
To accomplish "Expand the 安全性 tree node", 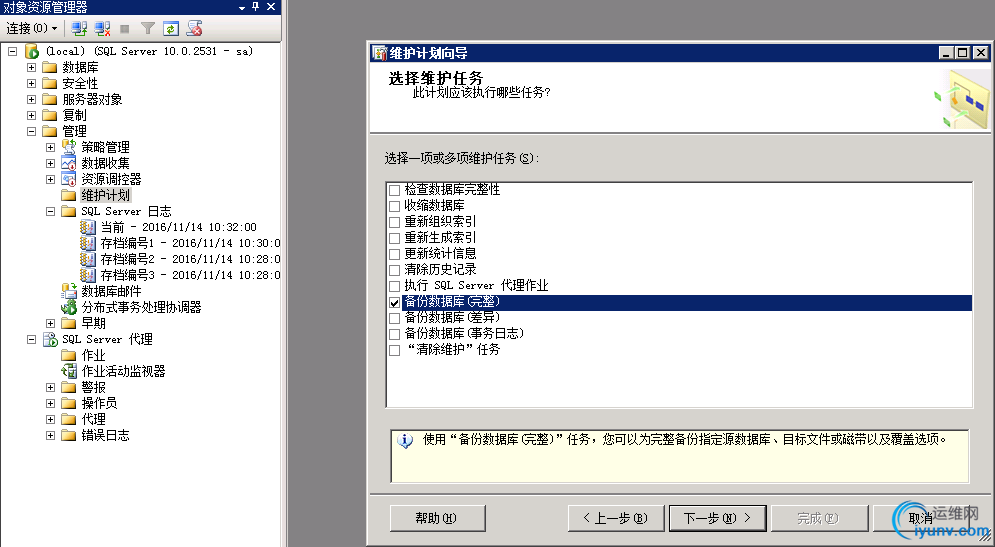I will pyautogui.click(x=31, y=83).
